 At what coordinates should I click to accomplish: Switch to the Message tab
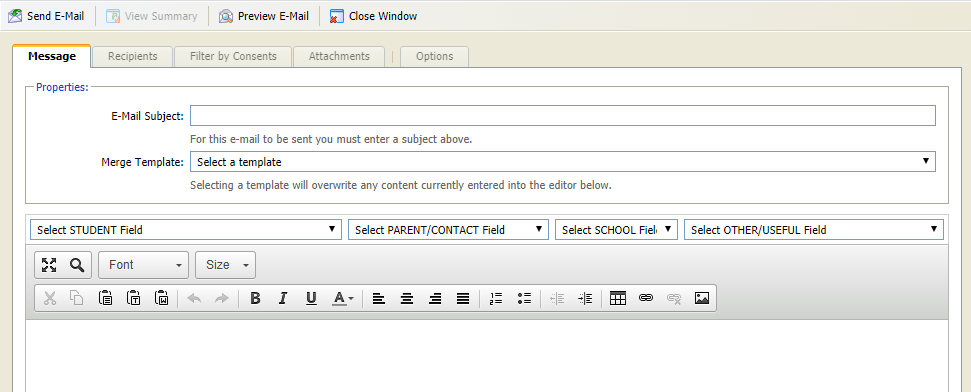tap(52, 56)
